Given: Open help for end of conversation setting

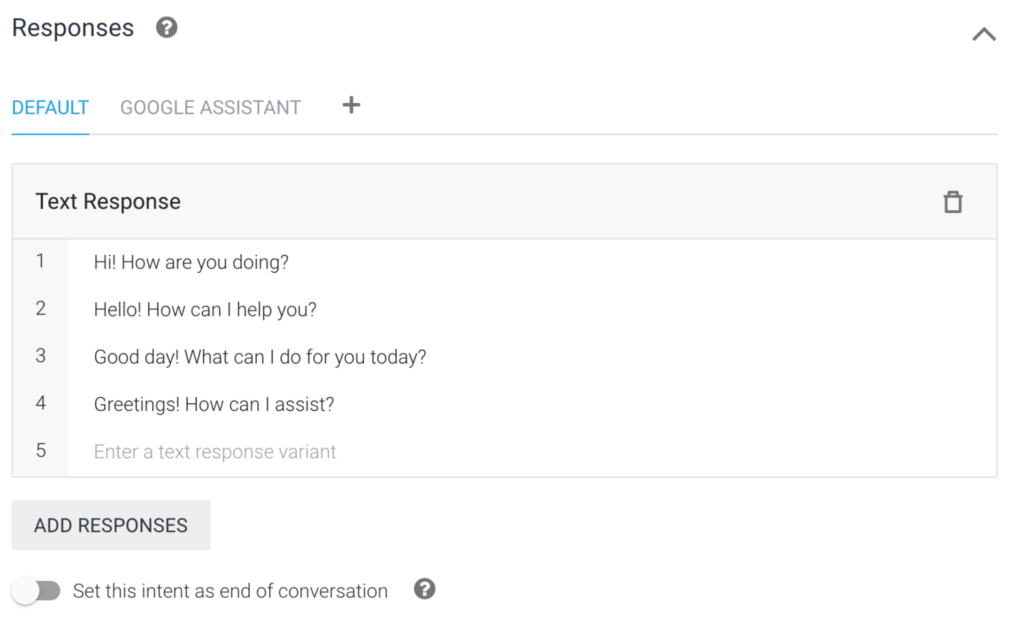Looking at the screenshot, I should [425, 590].
